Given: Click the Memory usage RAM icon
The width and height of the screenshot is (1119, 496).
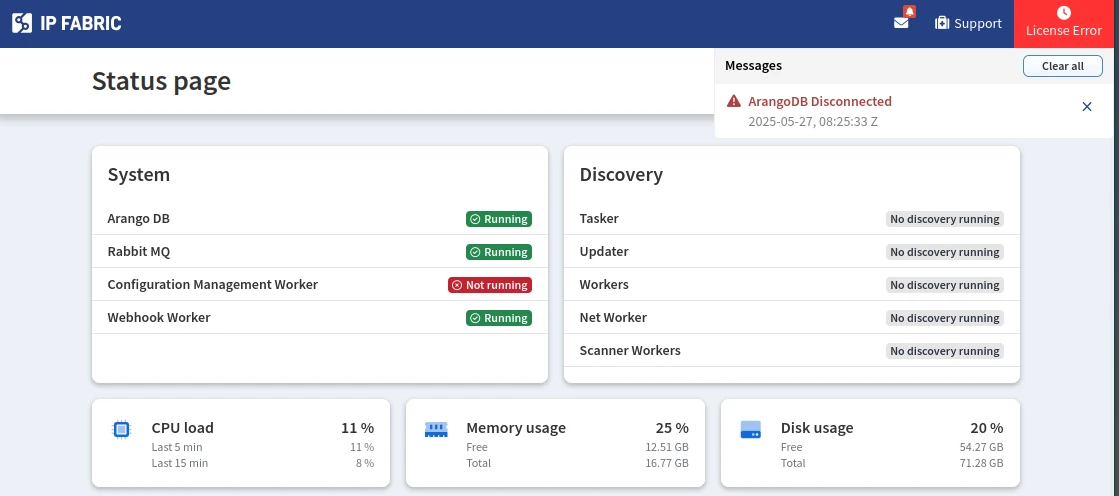Looking at the screenshot, I should pyautogui.click(x=436, y=429).
